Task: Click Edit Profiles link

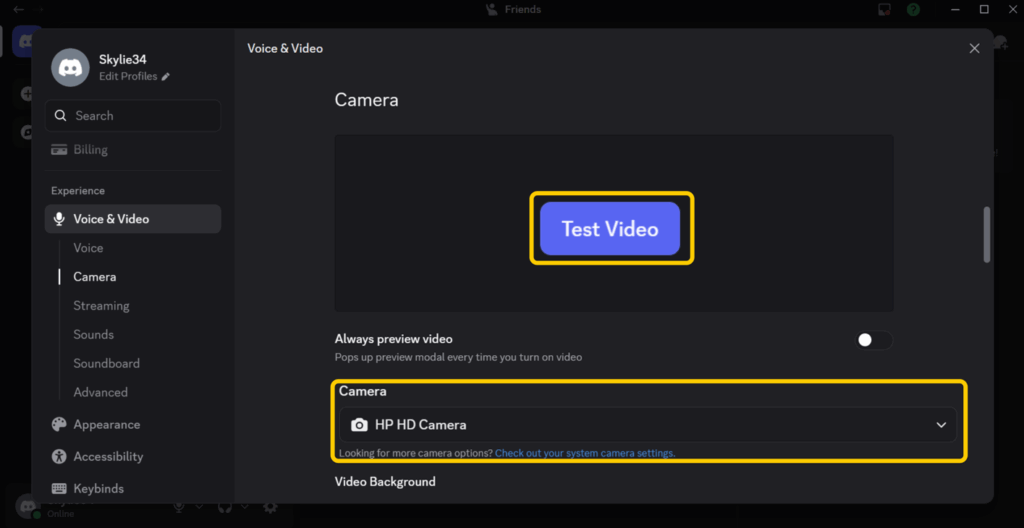Action: point(128,76)
